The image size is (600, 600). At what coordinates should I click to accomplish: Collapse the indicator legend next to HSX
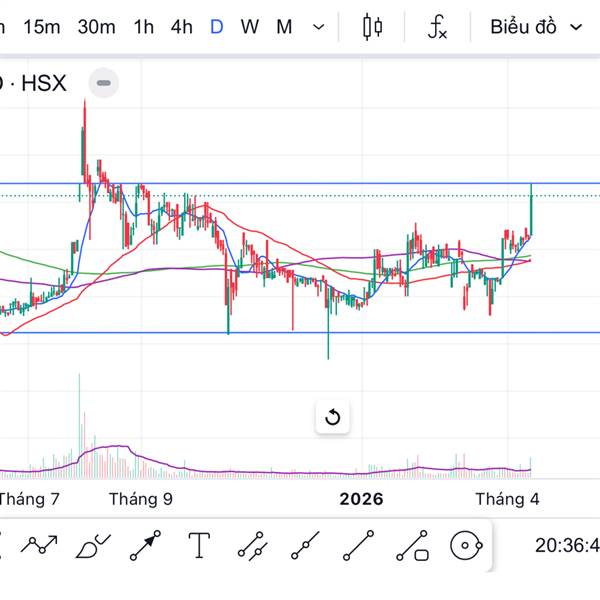[104, 83]
